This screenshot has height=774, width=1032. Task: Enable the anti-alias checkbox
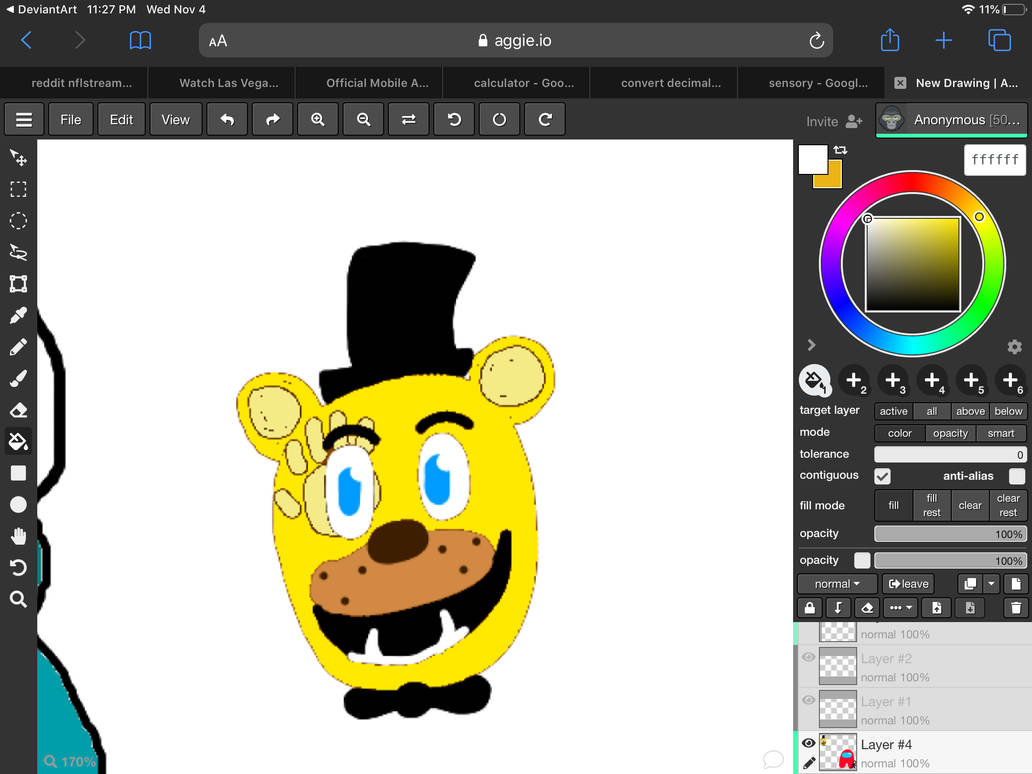click(x=1017, y=476)
